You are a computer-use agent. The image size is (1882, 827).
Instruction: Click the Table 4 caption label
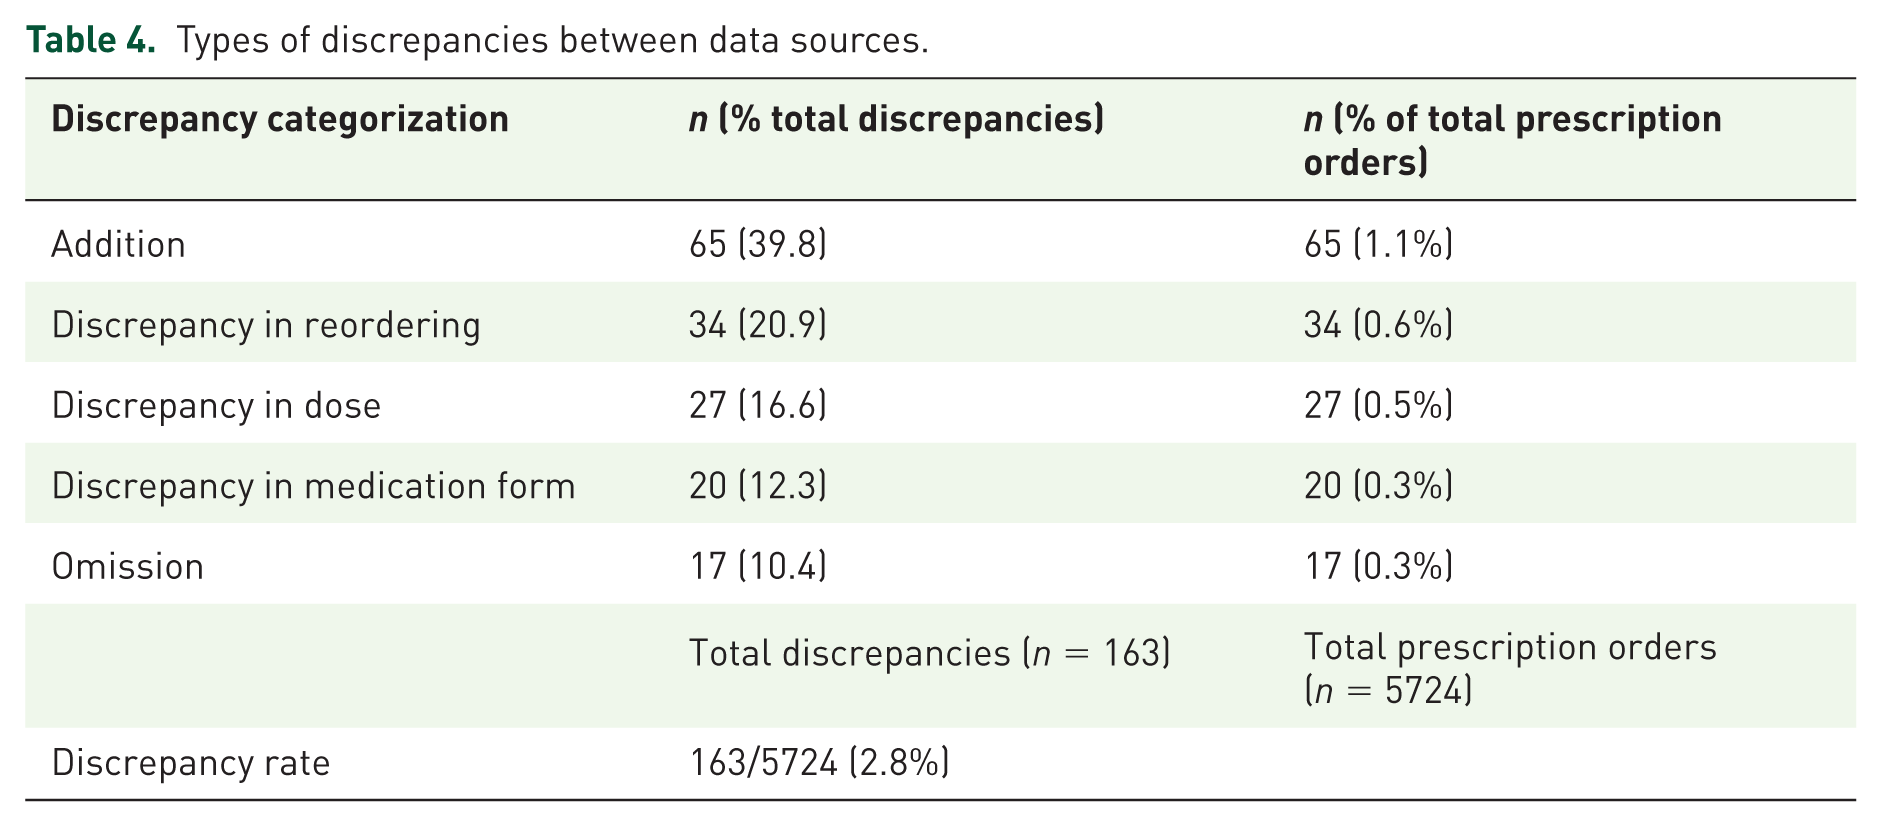tap(91, 40)
